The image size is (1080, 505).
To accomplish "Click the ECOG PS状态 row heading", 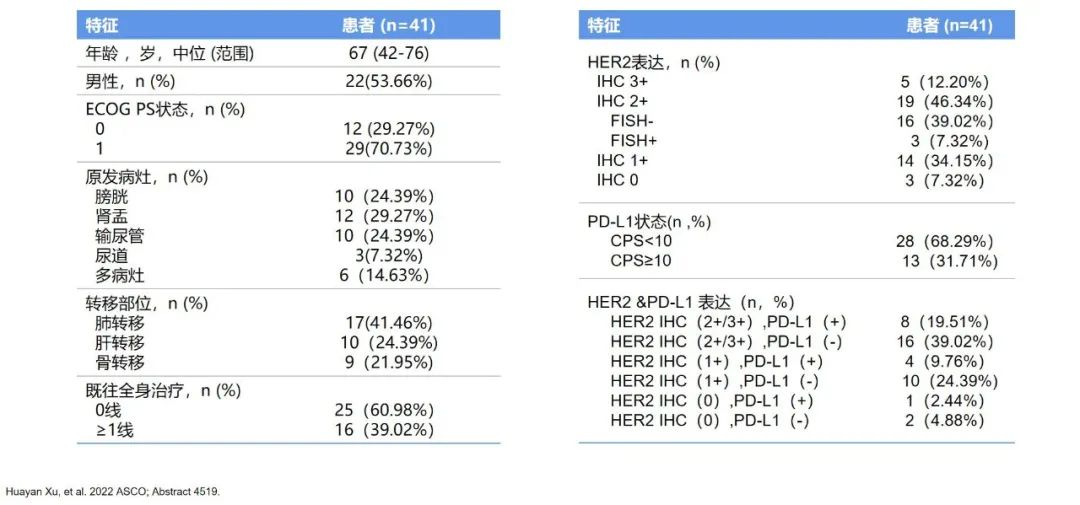I will (x=164, y=109).
